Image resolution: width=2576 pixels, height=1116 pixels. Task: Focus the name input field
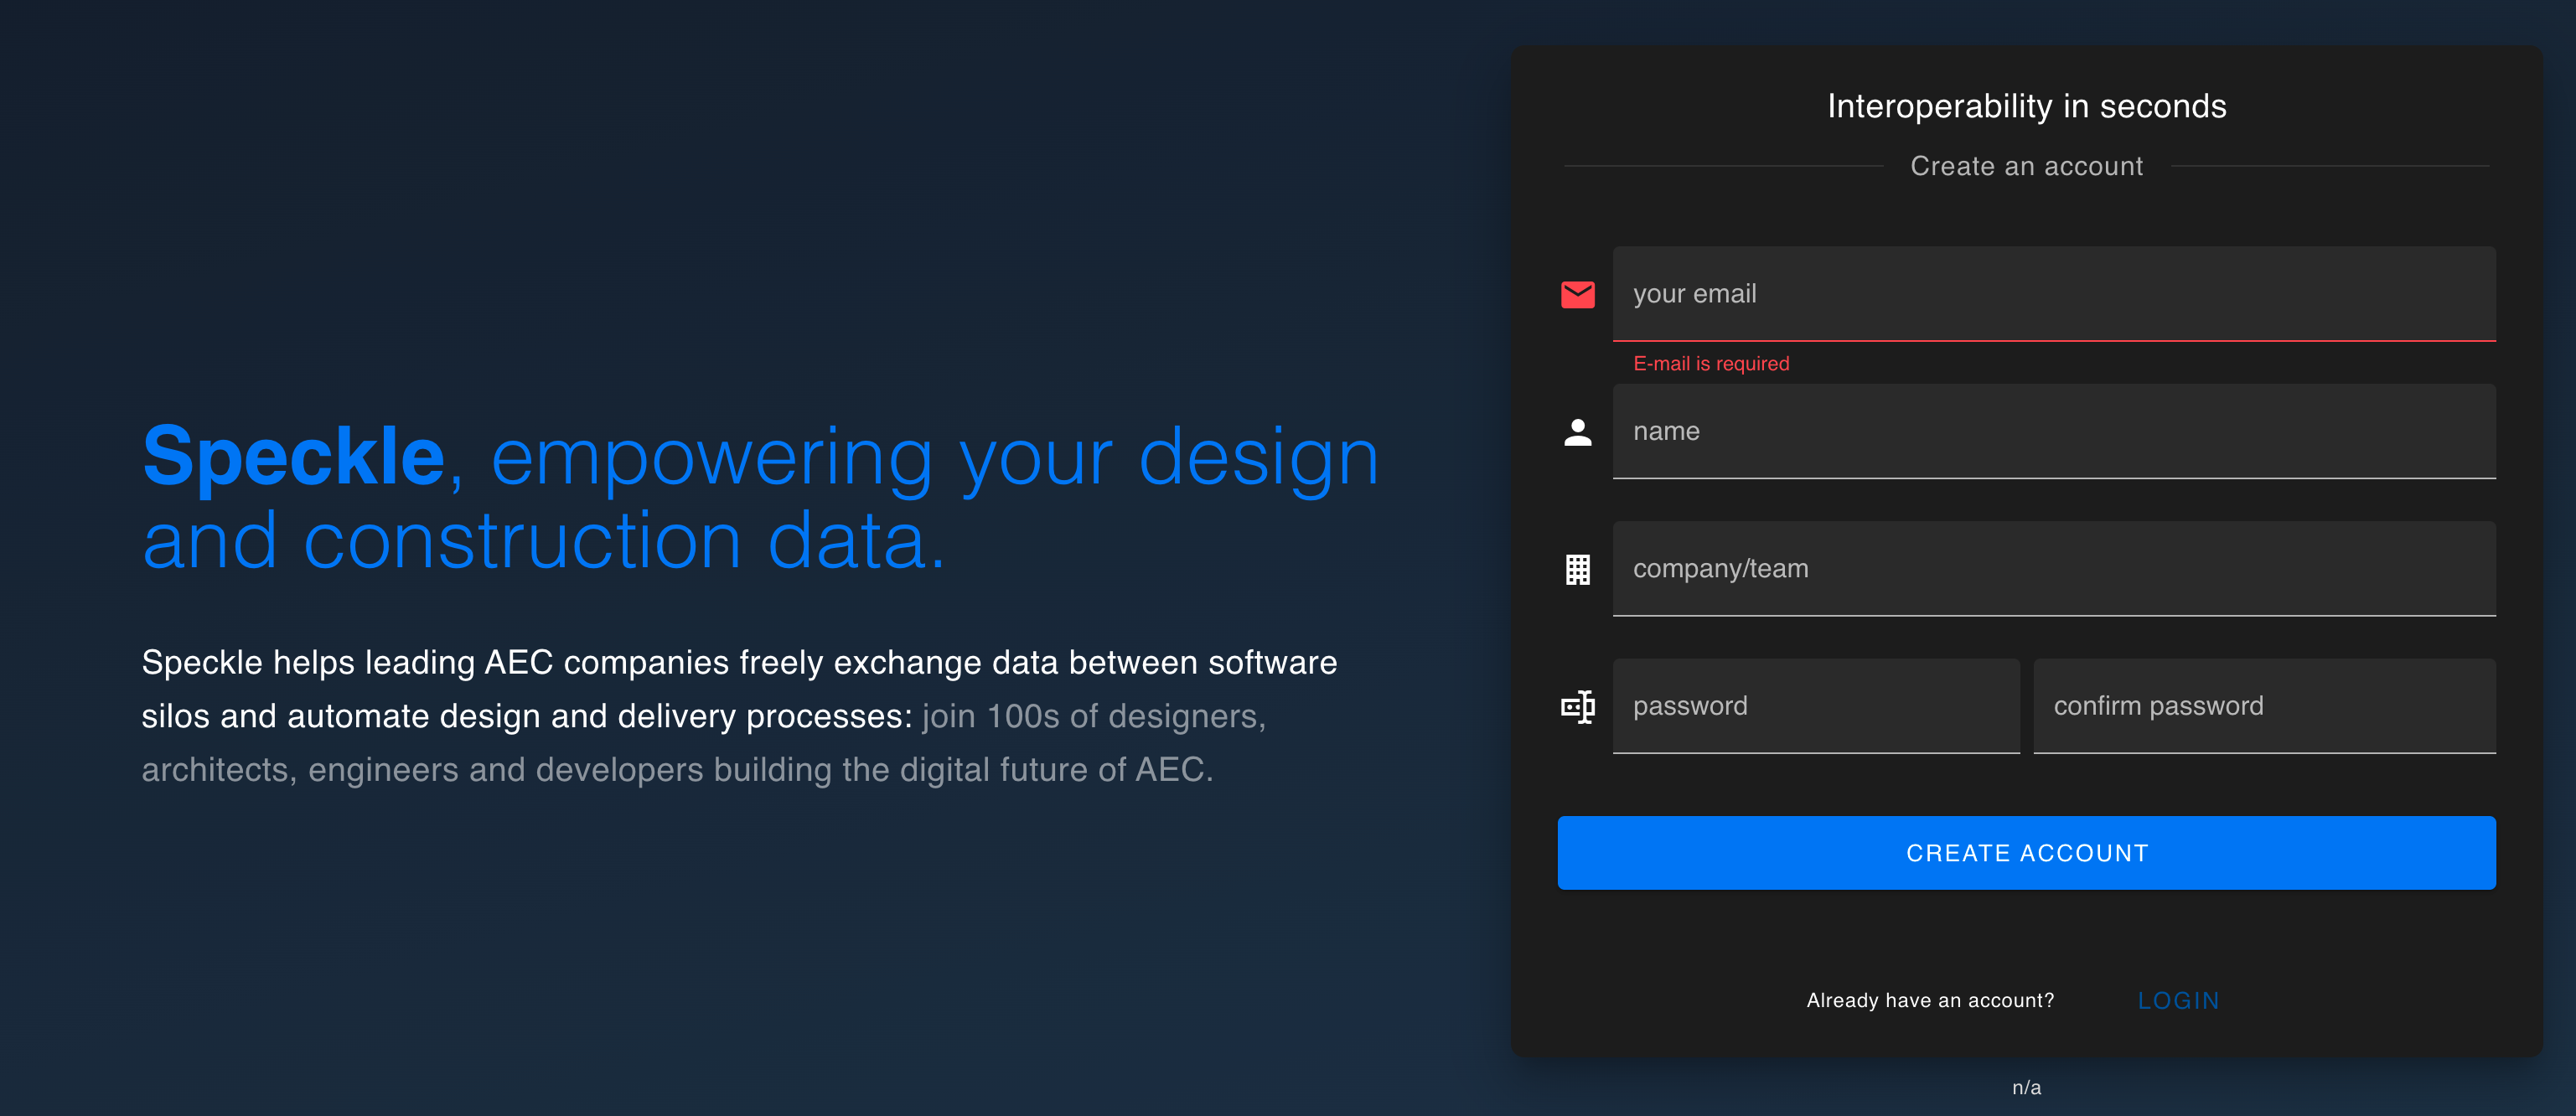[2053, 431]
